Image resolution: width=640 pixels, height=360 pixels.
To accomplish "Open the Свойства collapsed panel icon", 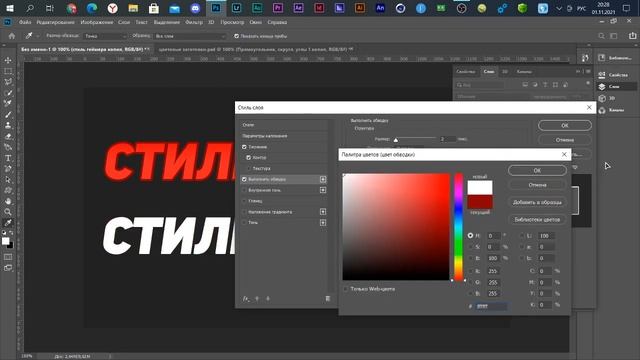I will [x=602, y=75].
